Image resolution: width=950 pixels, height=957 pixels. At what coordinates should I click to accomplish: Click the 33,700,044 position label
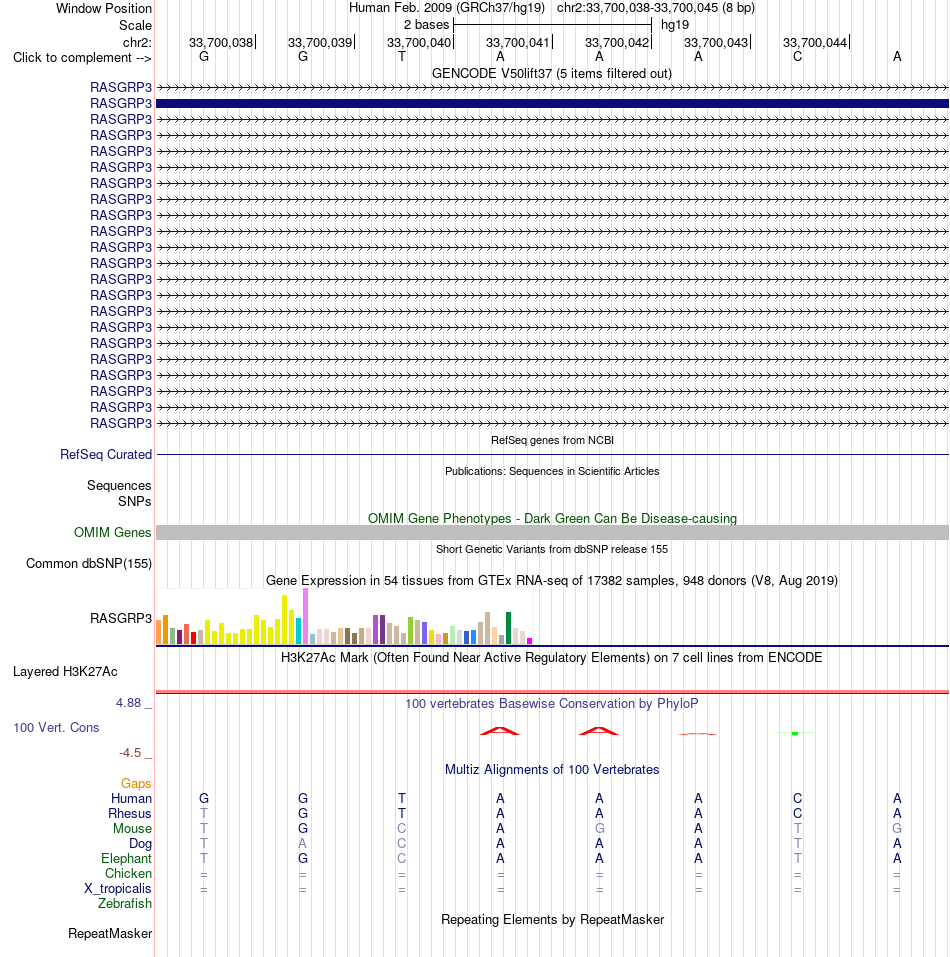(x=815, y=42)
